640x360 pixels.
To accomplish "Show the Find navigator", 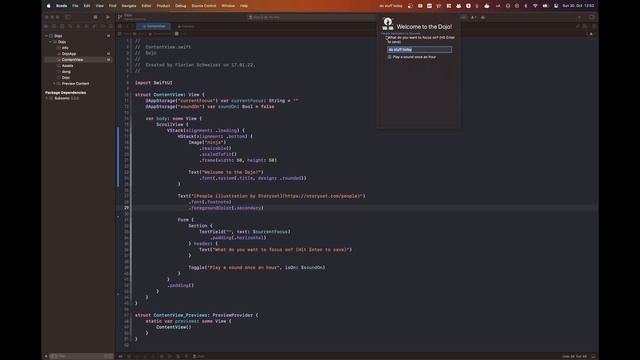I will coord(70,26).
